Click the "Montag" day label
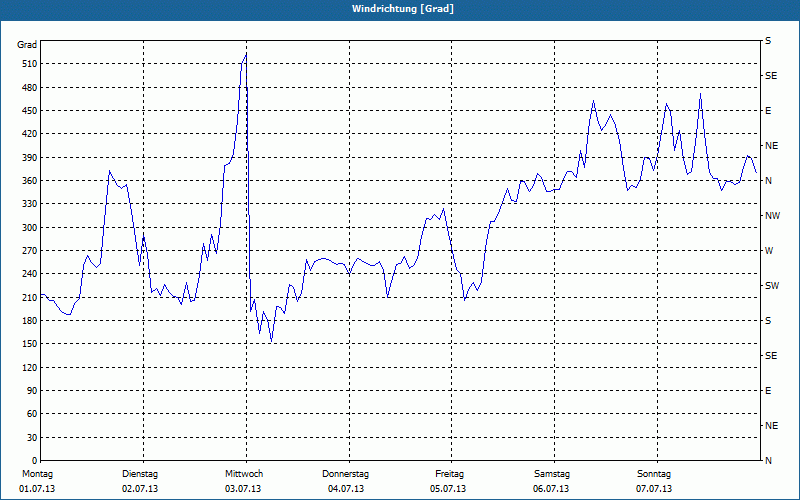The width and height of the screenshot is (800, 500). click(37, 474)
